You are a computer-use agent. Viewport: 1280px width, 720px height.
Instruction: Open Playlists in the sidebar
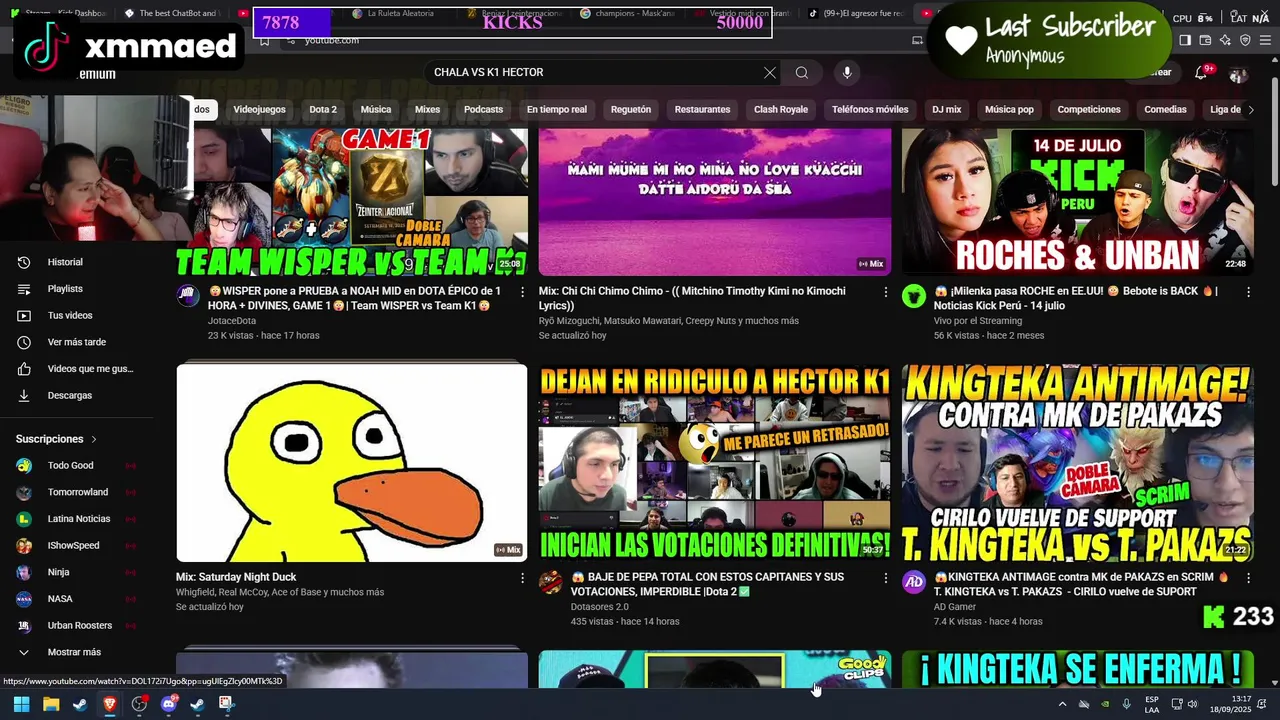[x=76, y=289]
